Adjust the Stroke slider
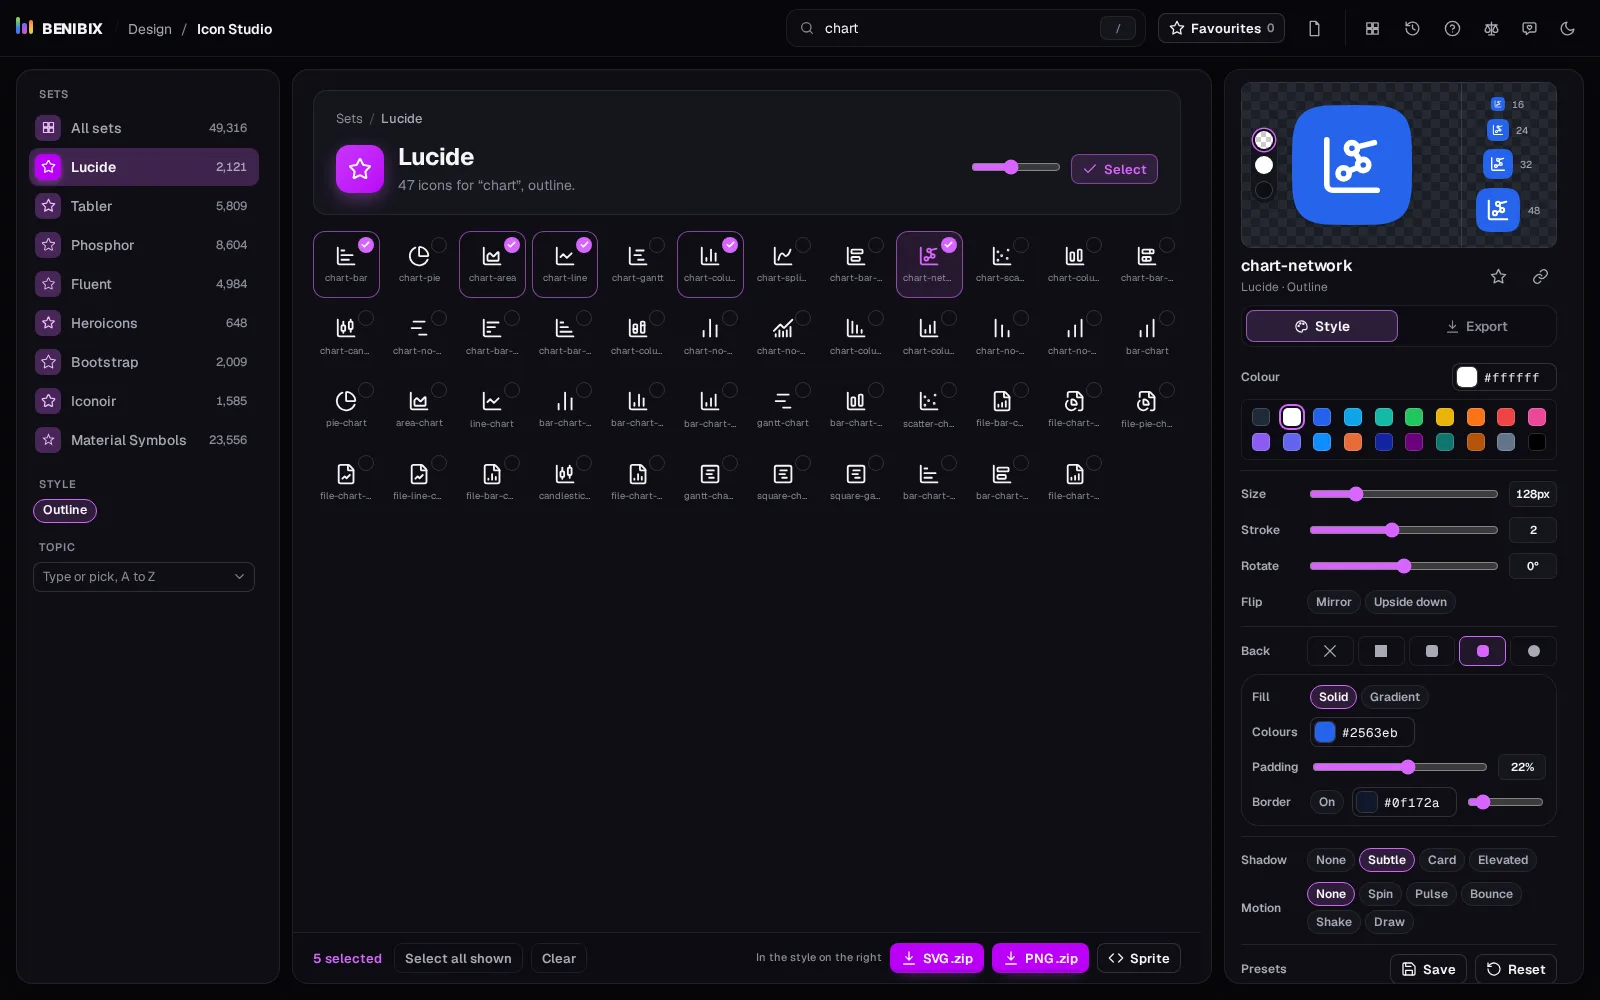Viewport: 1600px width, 1000px height. click(x=1403, y=530)
